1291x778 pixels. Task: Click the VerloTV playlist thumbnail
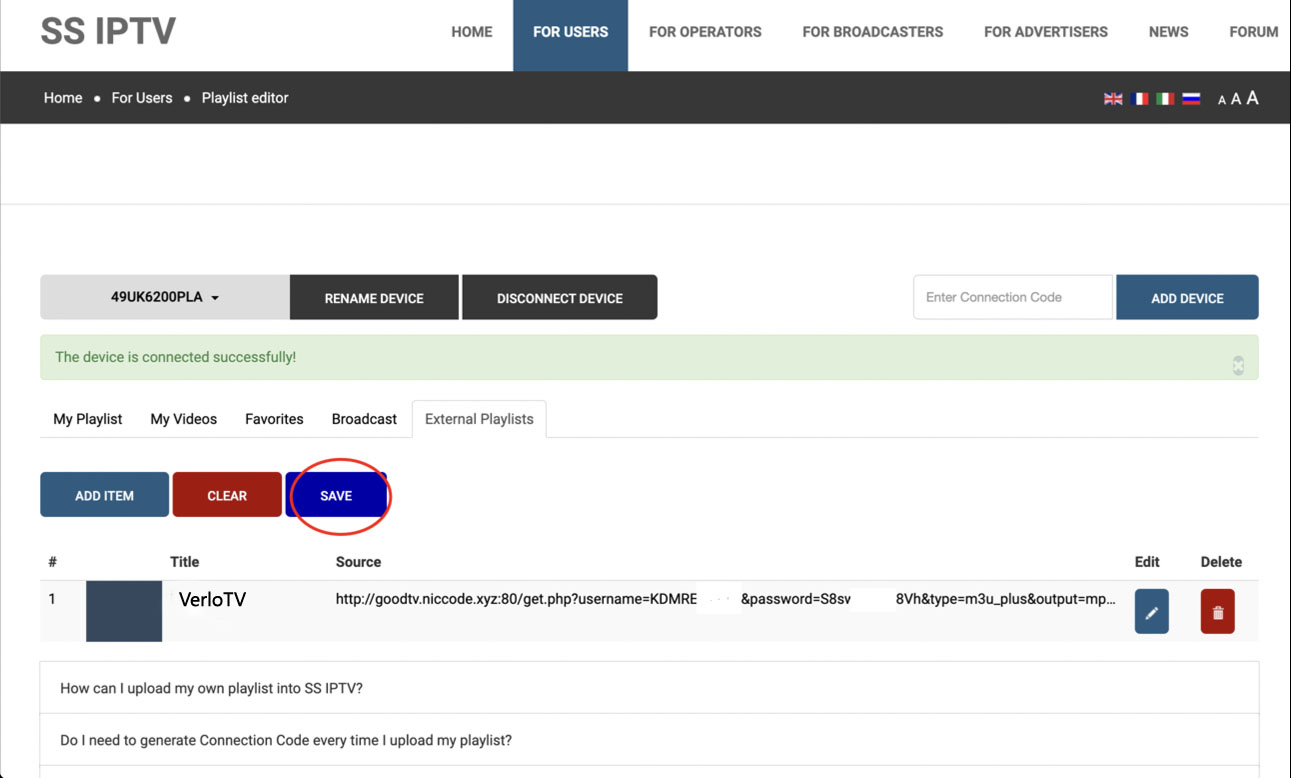tap(124, 611)
